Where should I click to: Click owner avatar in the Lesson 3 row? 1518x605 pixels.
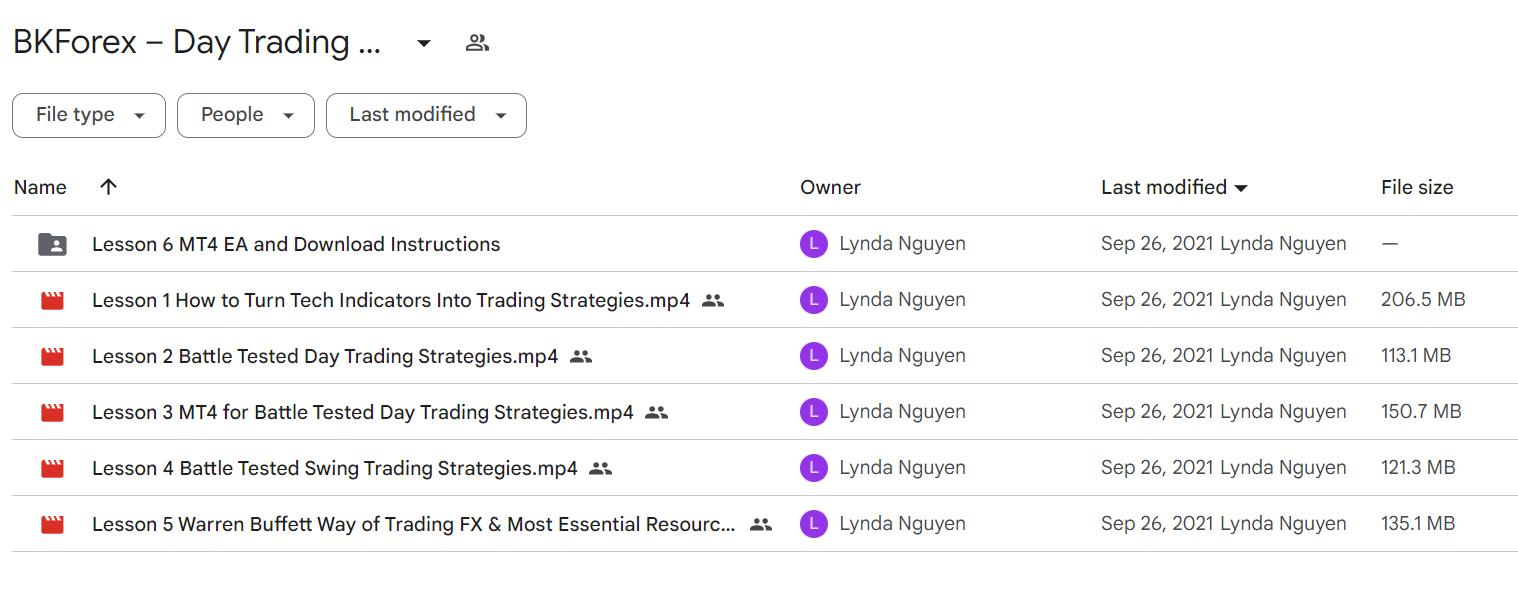pos(814,412)
